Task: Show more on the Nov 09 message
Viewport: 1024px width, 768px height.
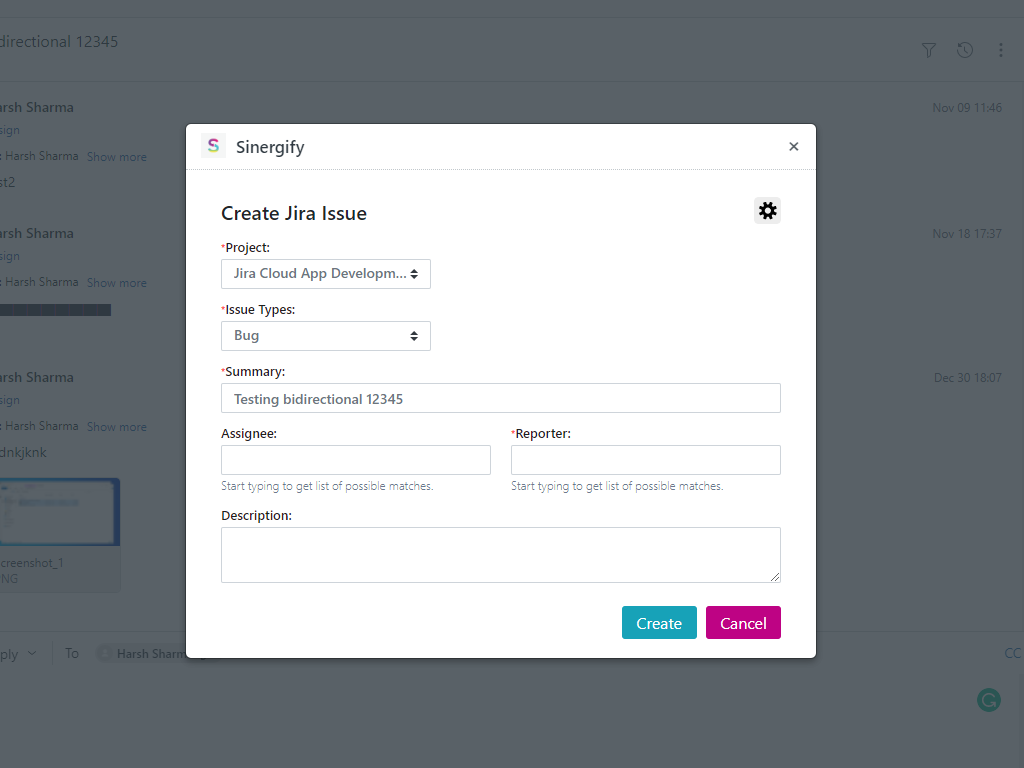Action: pyautogui.click(x=117, y=157)
